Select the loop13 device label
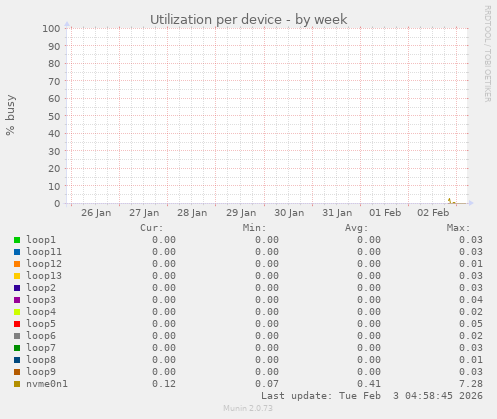The height and width of the screenshot is (419, 497). [44, 276]
